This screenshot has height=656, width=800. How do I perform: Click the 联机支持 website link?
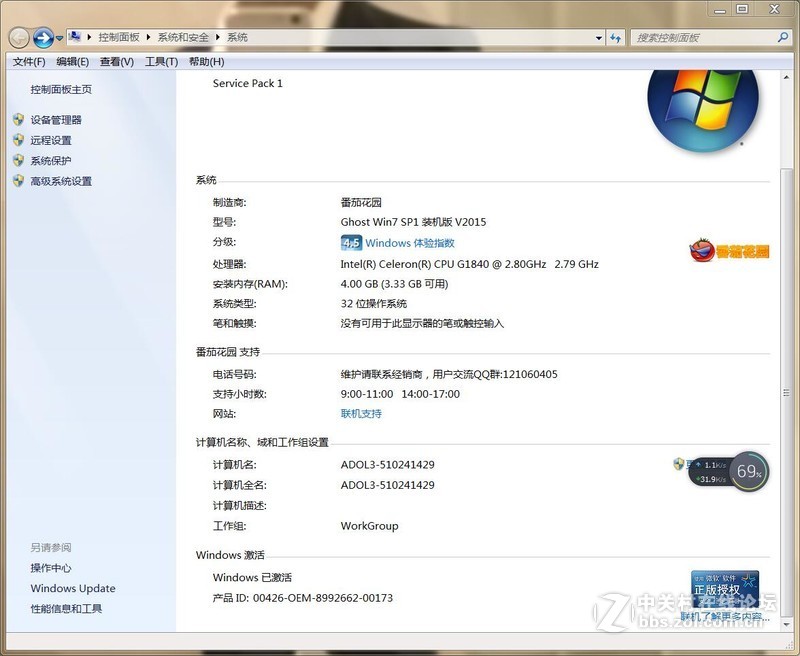coord(361,414)
